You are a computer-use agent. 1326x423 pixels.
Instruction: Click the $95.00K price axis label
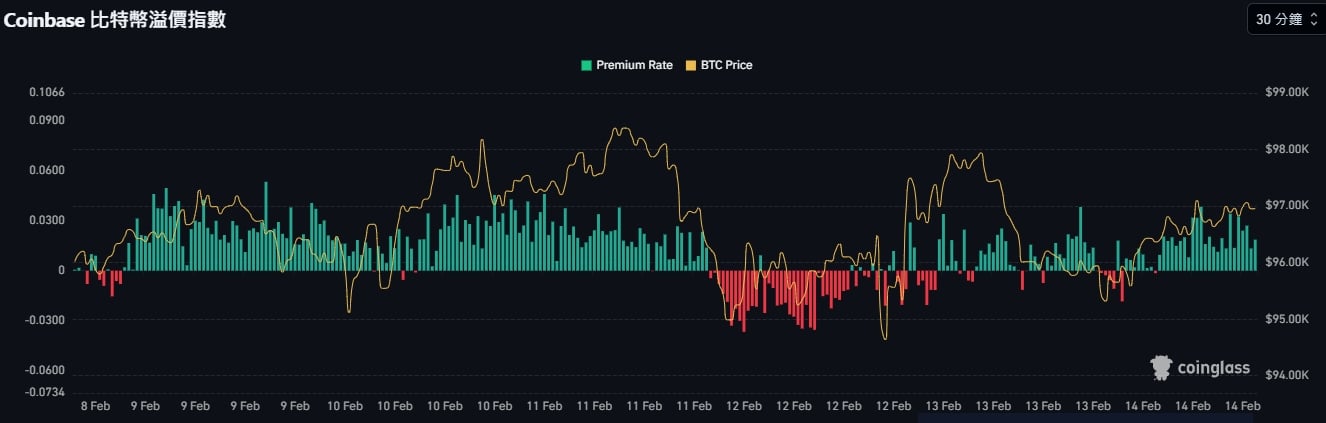coord(1286,320)
